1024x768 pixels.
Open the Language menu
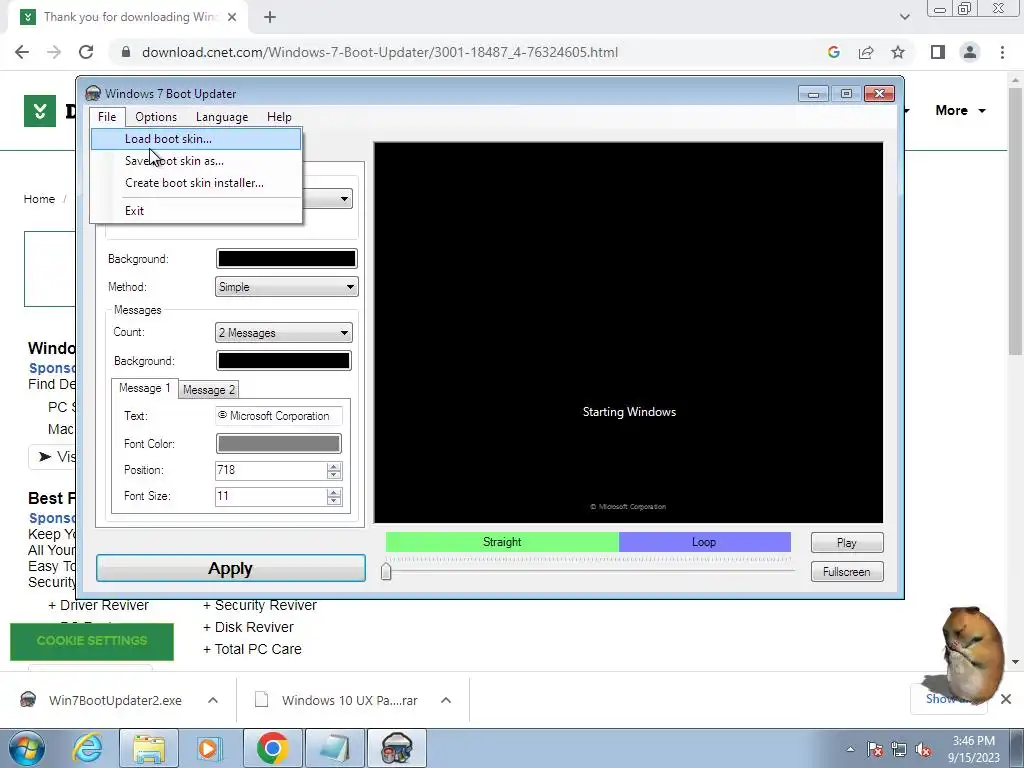point(222,117)
